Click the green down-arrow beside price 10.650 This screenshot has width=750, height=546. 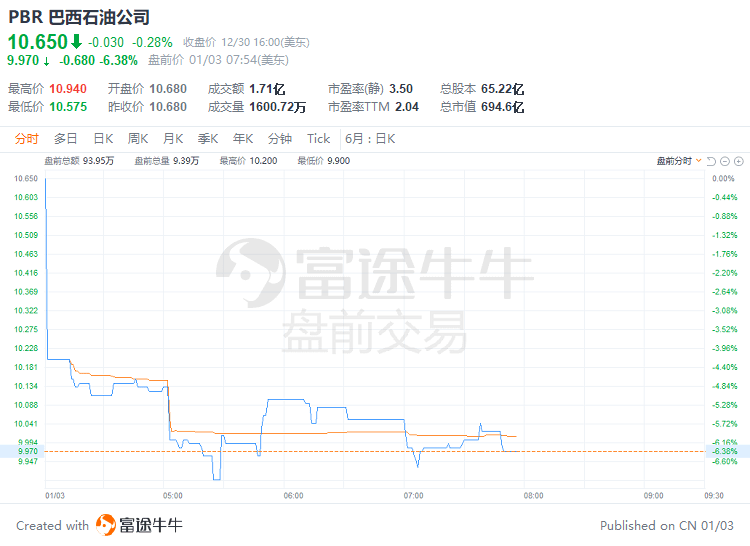[77, 42]
